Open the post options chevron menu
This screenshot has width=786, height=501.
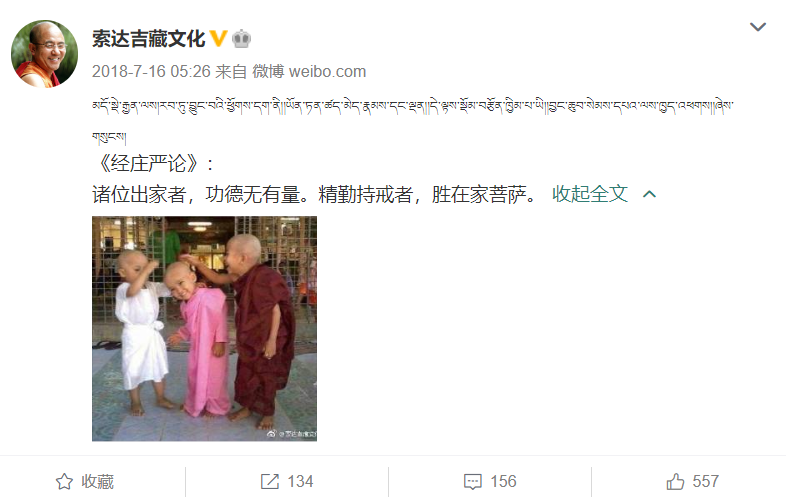(757, 27)
